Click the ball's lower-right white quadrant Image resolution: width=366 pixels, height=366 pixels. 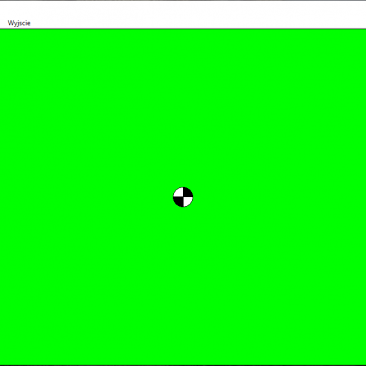click(187, 201)
